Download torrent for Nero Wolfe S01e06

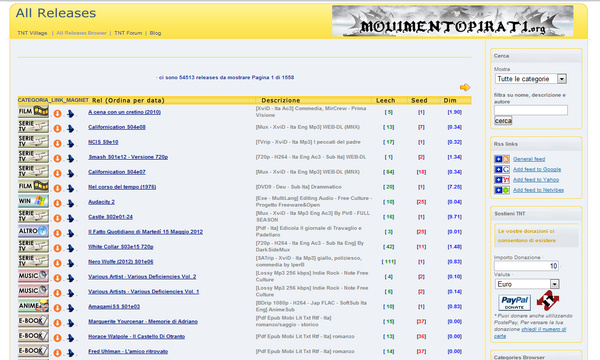tap(57, 262)
